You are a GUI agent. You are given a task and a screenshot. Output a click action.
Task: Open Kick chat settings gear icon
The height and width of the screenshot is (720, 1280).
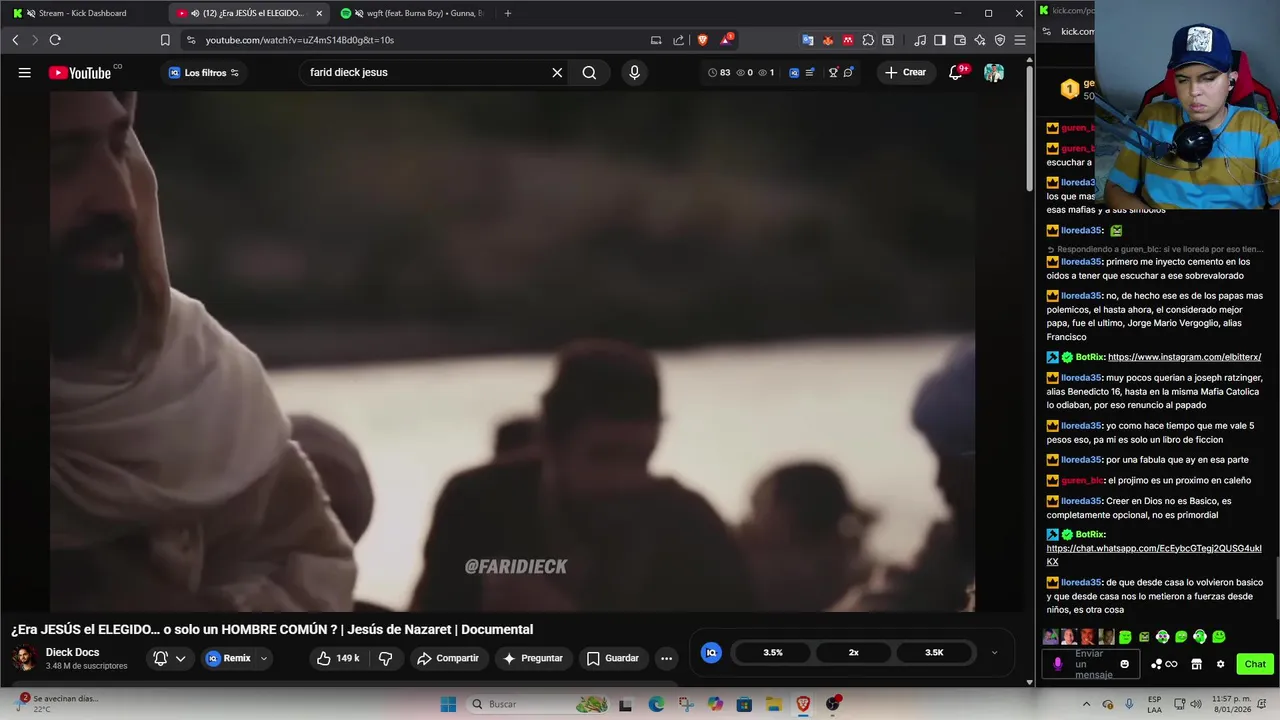click(x=1220, y=664)
